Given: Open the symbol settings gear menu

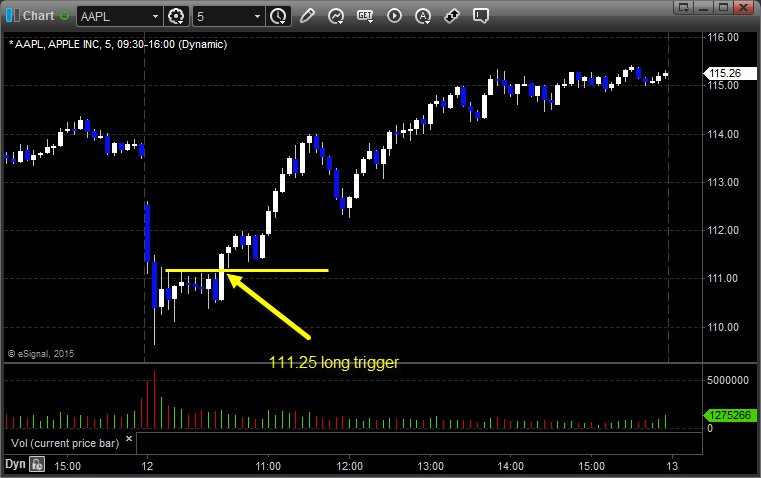Looking at the screenshot, I should click(176, 16).
